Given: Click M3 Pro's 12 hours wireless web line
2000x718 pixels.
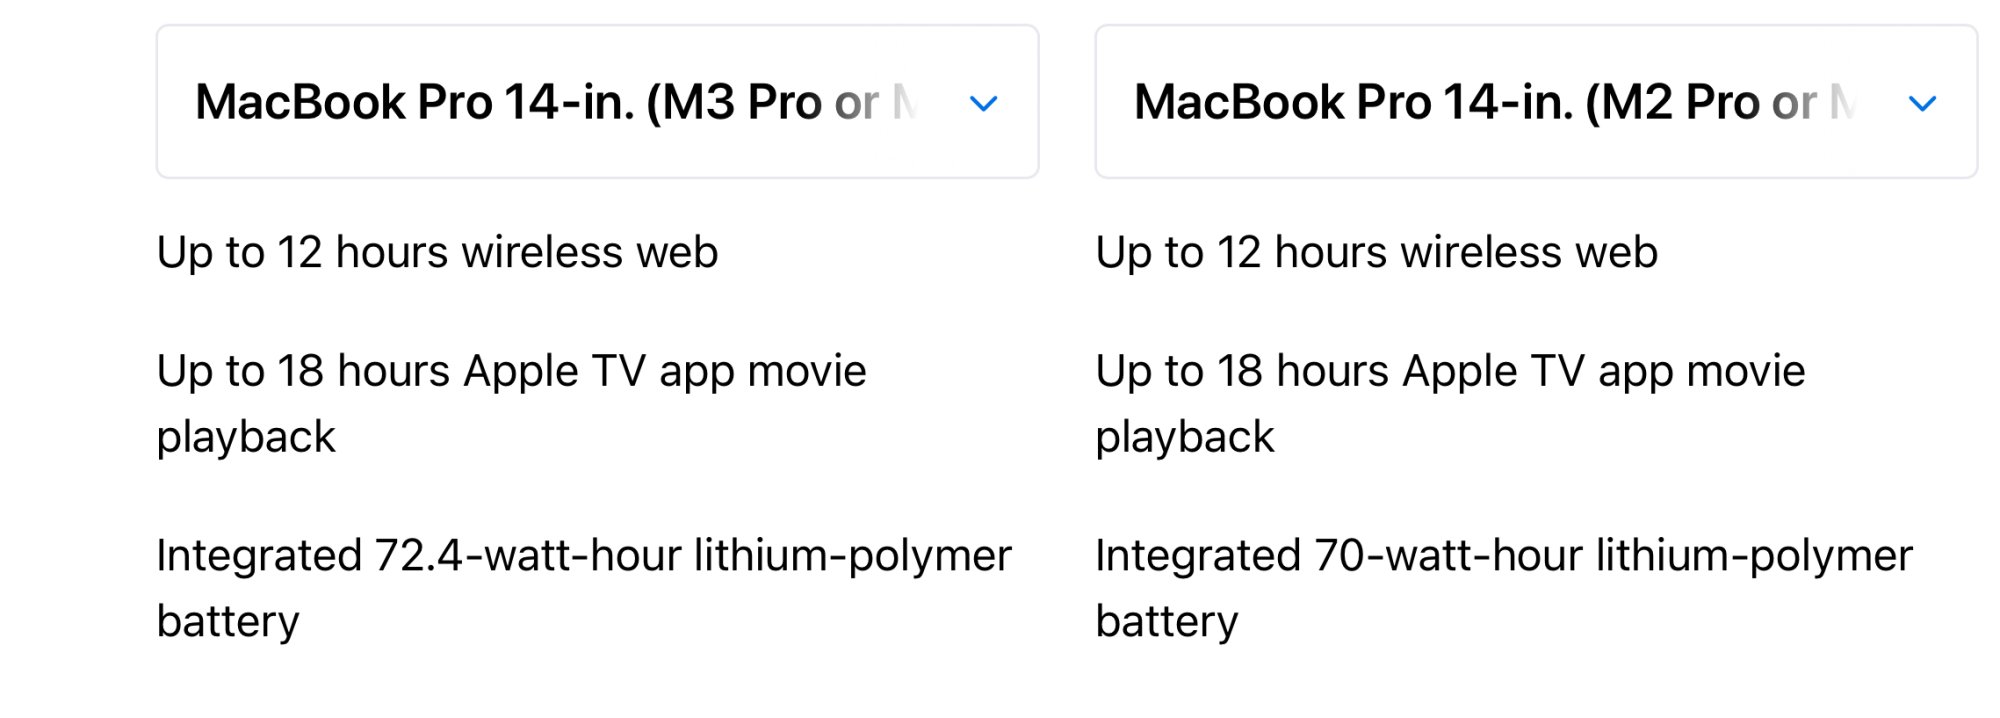Looking at the screenshot, I should click(x=437, y=253).
